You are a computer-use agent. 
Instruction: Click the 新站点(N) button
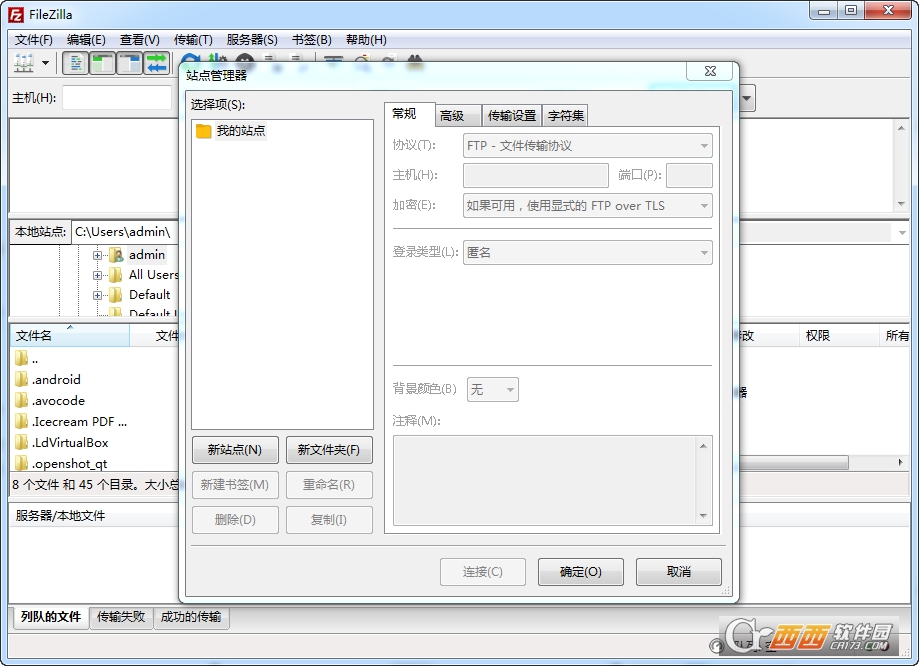tap(235, 450)
